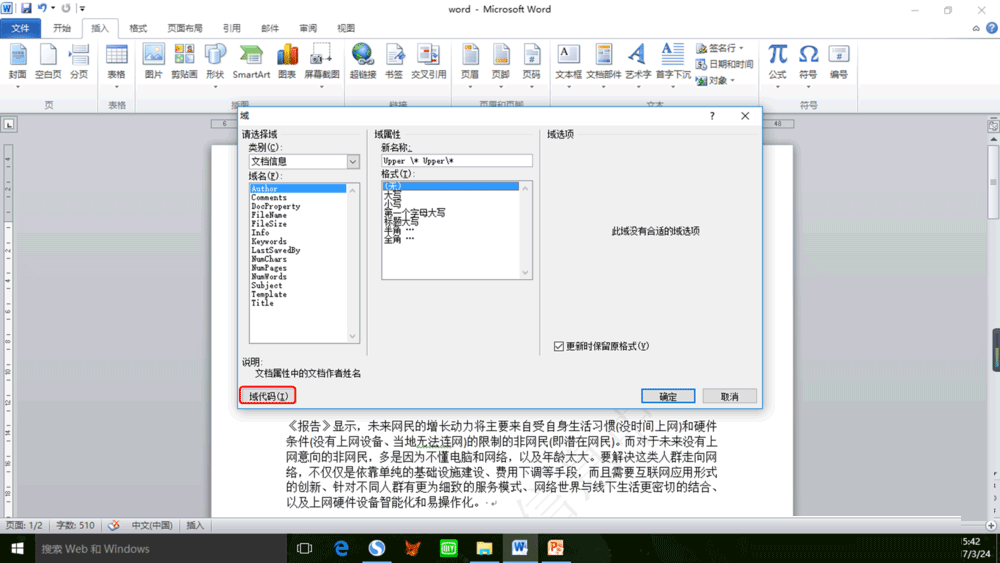The height and width of the screenshot is (563, 1000).
Task: Toggle preserve formatting during updates checkbox
Action: pos(559,346)
